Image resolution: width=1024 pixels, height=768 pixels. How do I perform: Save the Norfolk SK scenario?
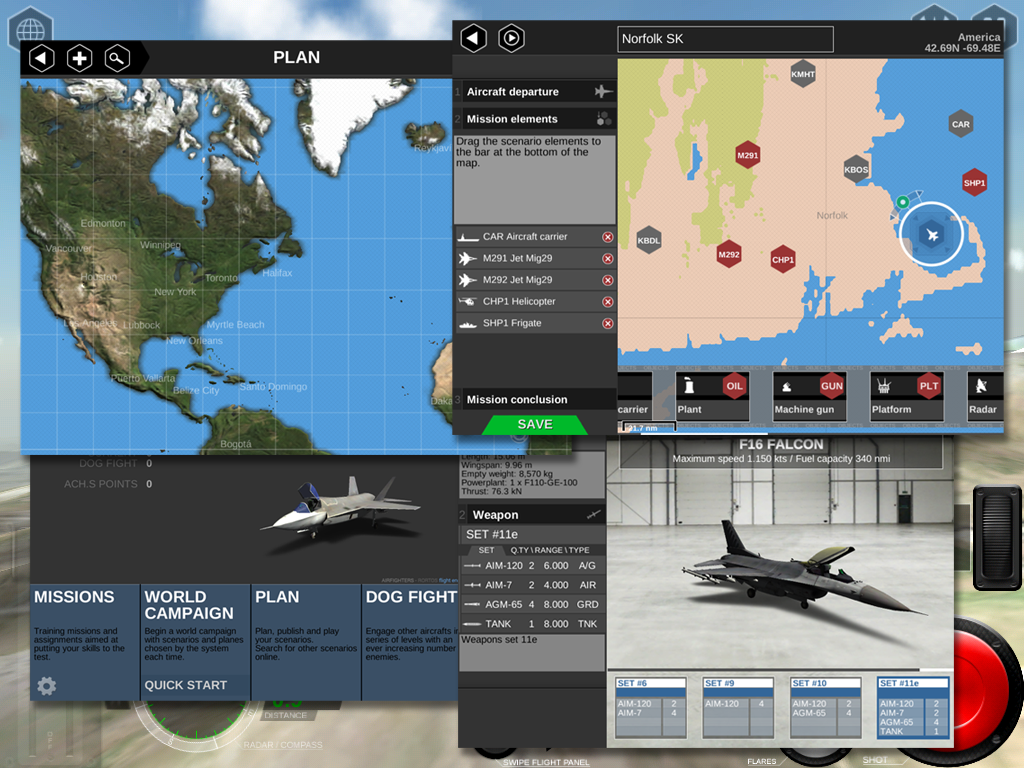[x=535, y=424]
